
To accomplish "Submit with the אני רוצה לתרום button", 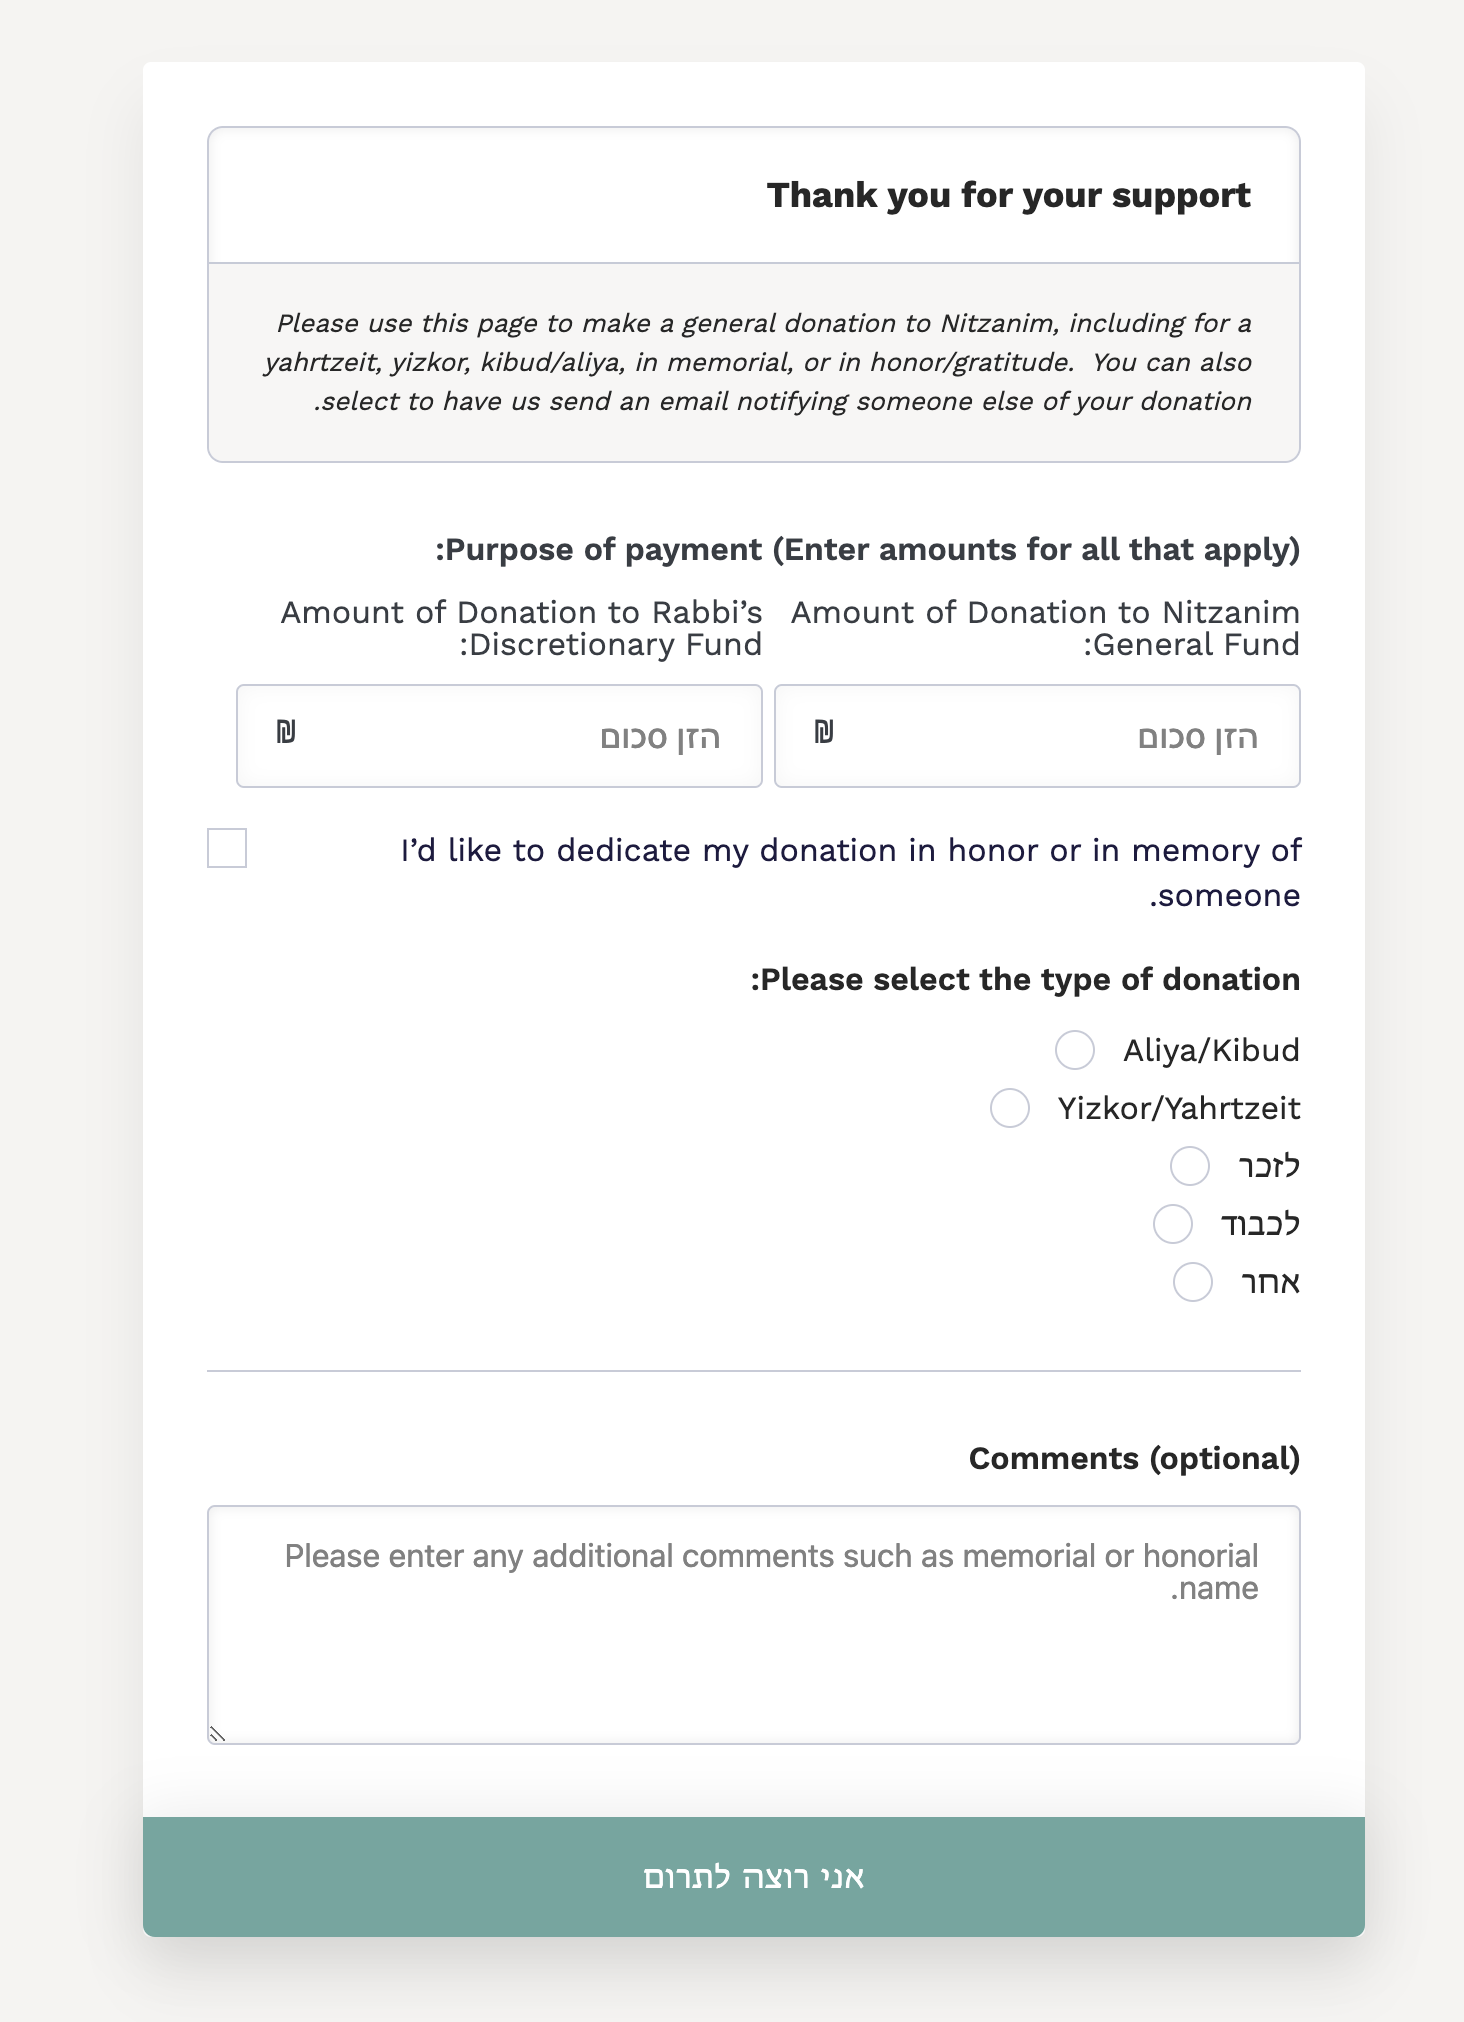I will [x=754, y=1877].
